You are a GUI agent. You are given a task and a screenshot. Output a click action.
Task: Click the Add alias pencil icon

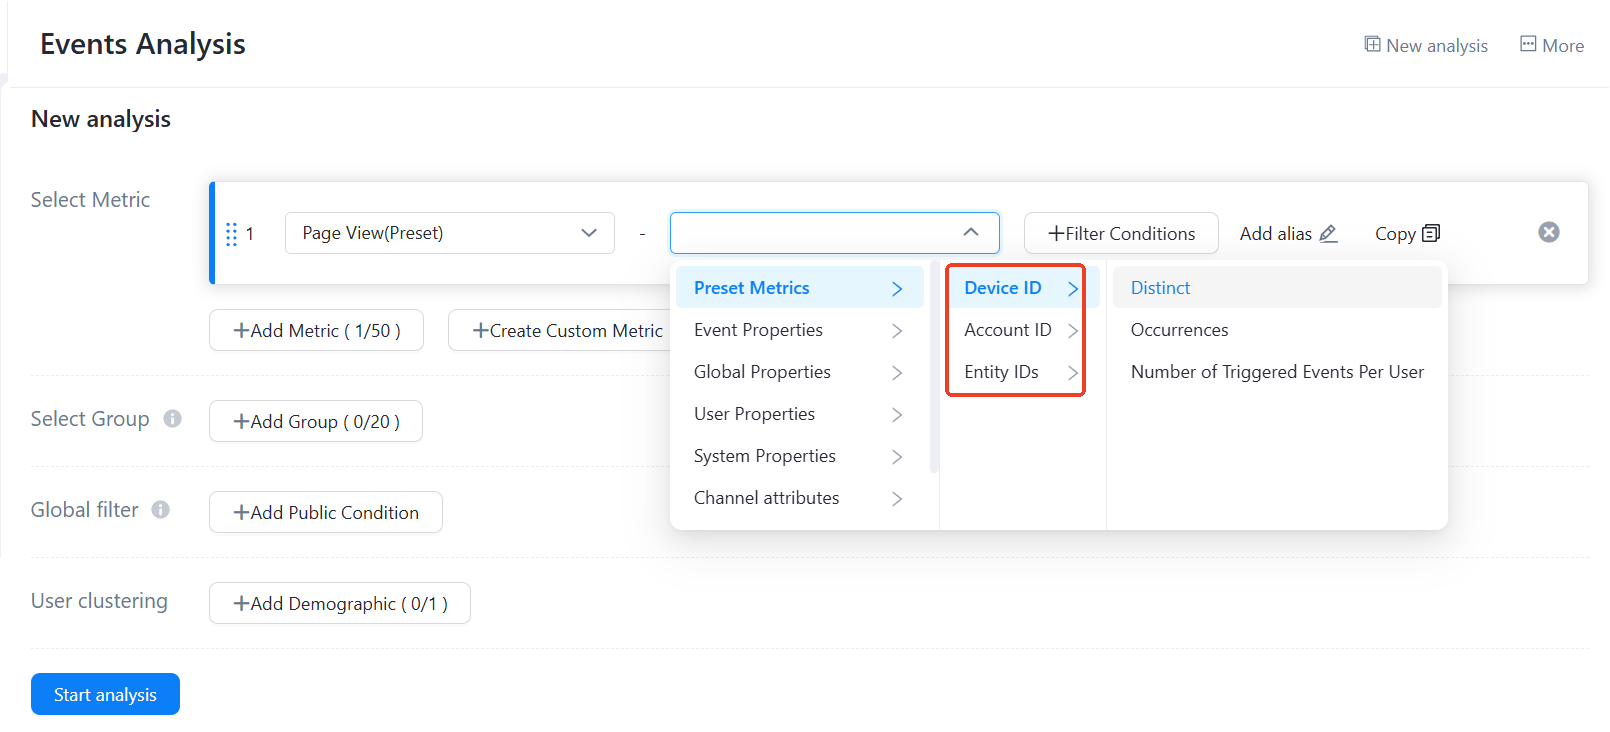click(x=1328, y=234)
